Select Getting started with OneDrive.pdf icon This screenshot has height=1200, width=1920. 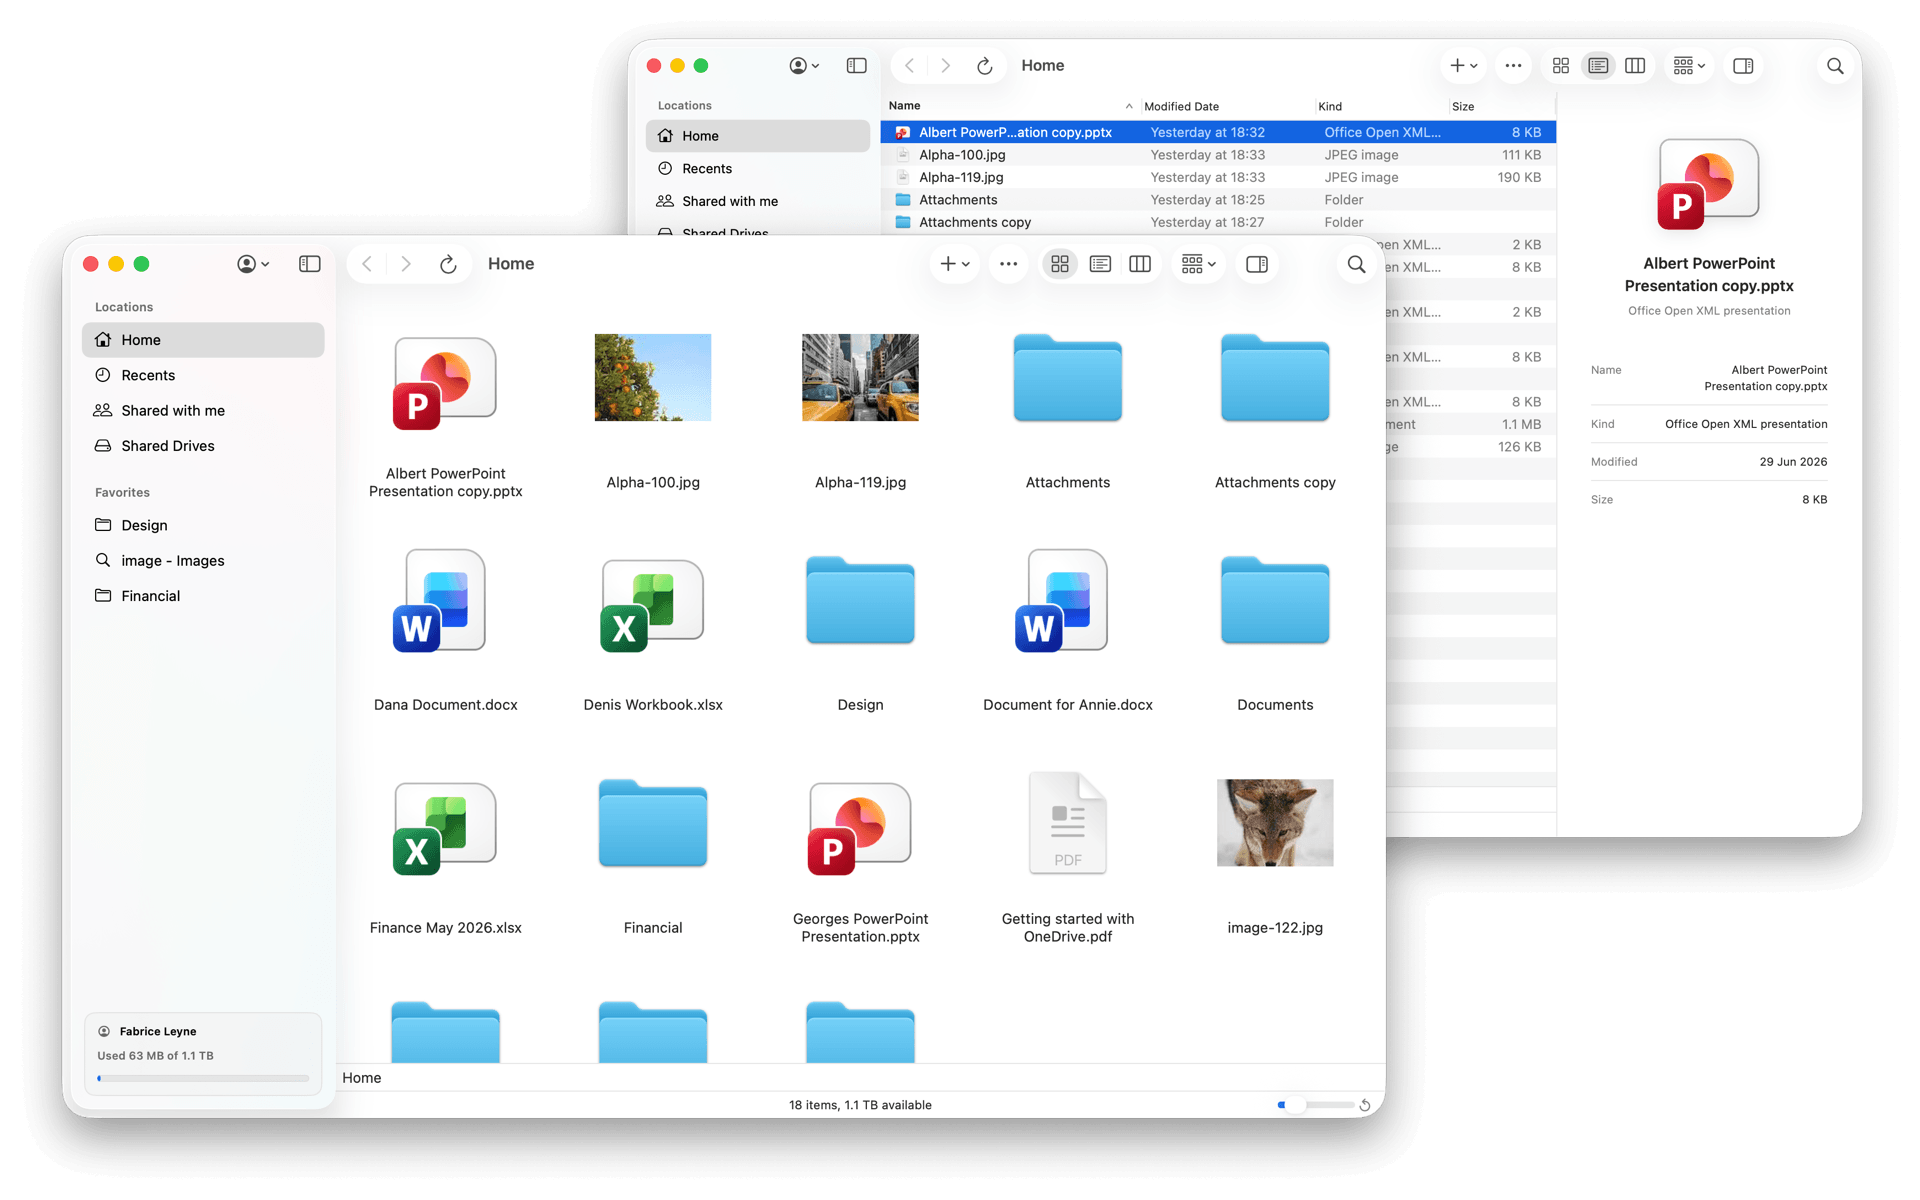[1068, 823]
